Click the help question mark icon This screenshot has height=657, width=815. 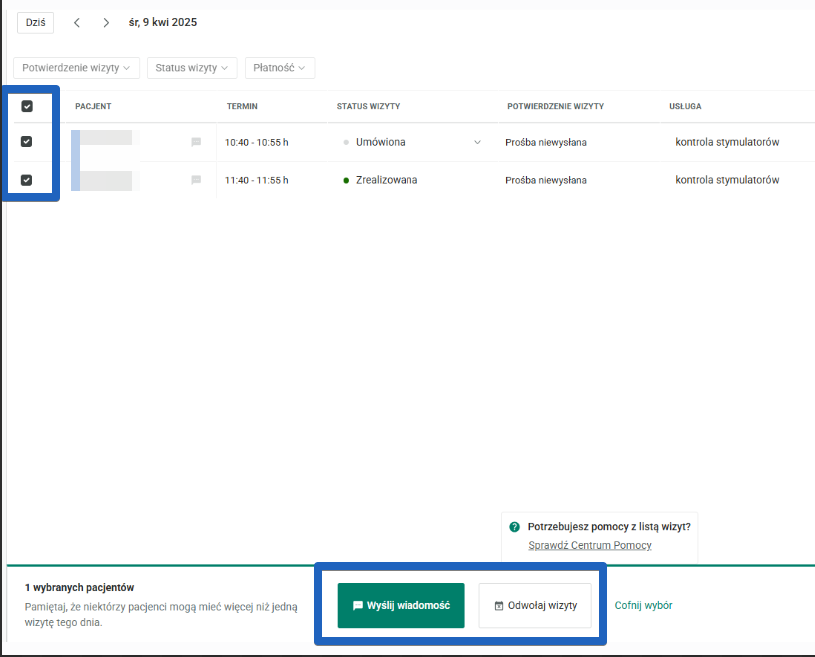click(x=514, y=526)
